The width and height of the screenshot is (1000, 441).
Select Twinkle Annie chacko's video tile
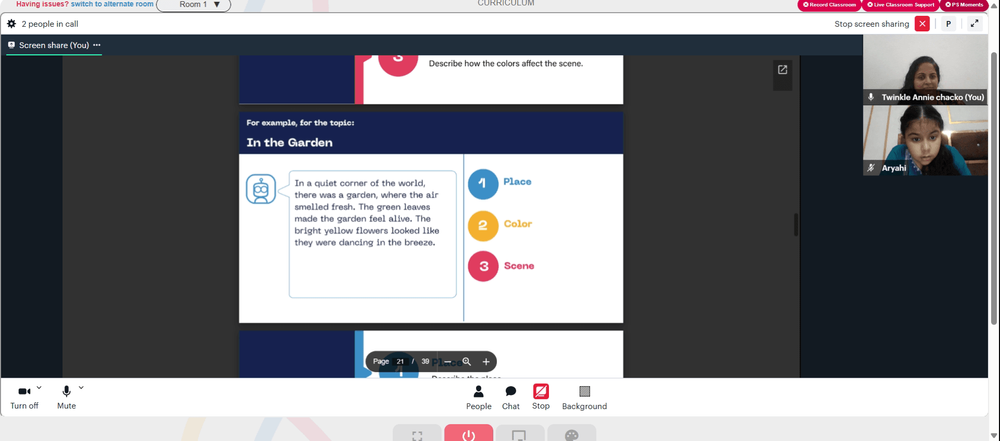coord(925,70)
